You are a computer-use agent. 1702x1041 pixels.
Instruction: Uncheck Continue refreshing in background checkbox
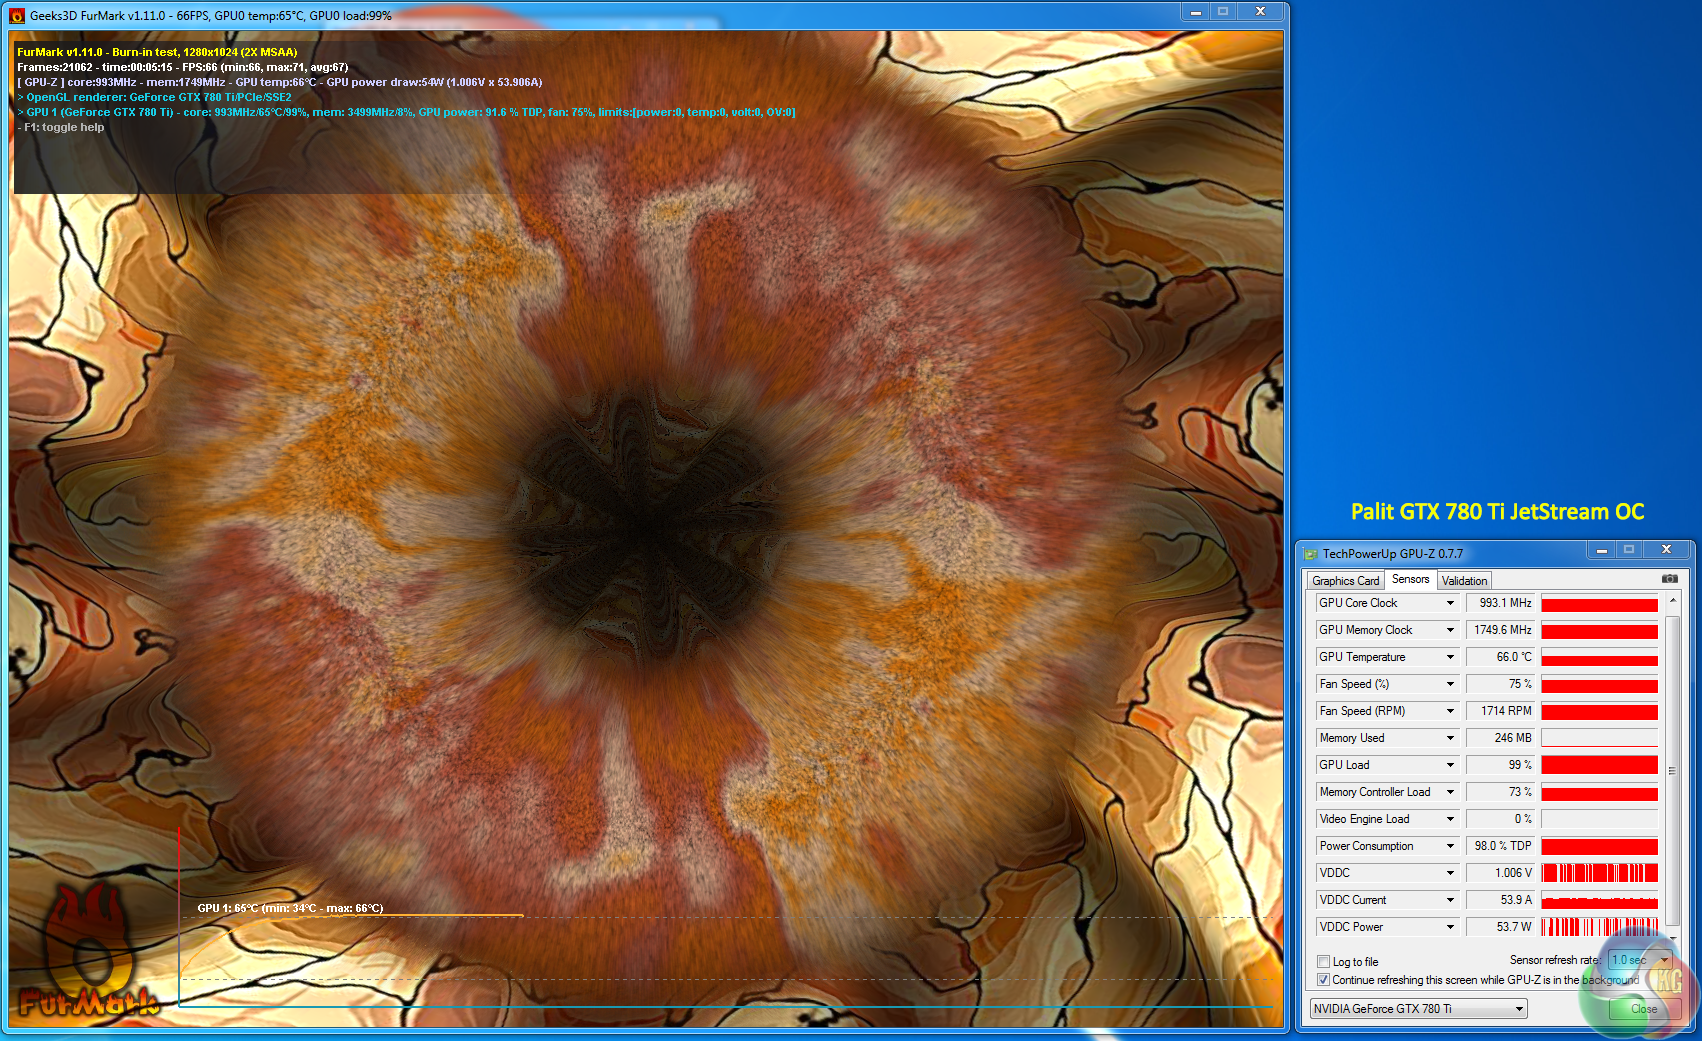tap(1323, 980)
